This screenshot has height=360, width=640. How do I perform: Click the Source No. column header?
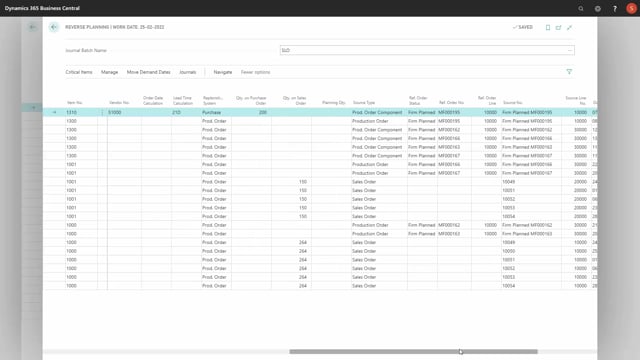click(513, 103)
